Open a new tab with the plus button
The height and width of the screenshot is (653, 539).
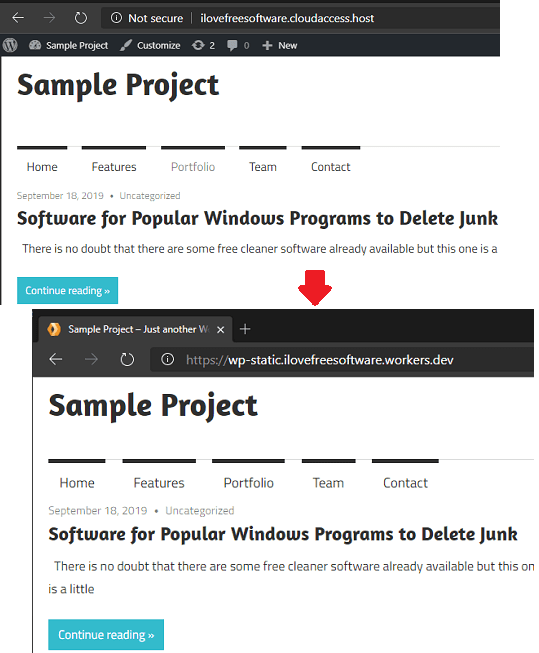(245, 329)
